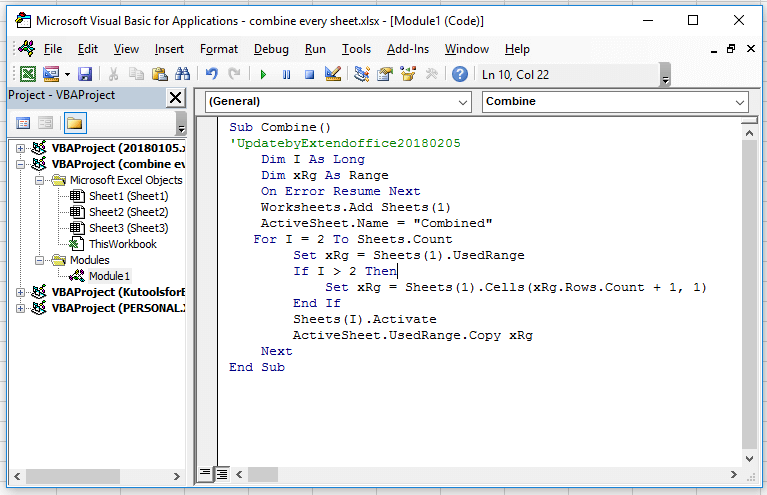Click the View Microsoft Excel icon

click(28, 74)
